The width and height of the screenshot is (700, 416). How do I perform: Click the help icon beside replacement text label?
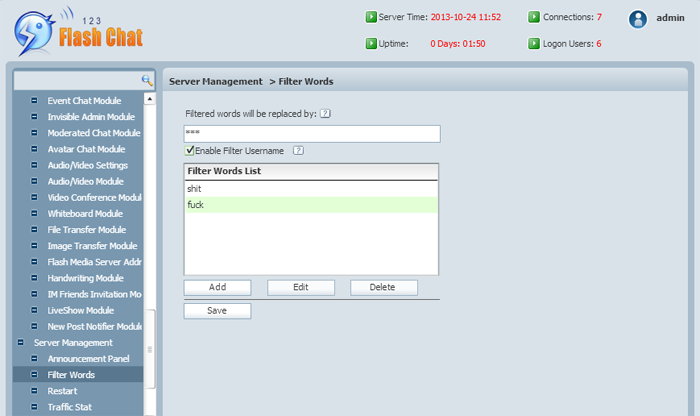tap(325, 114)
